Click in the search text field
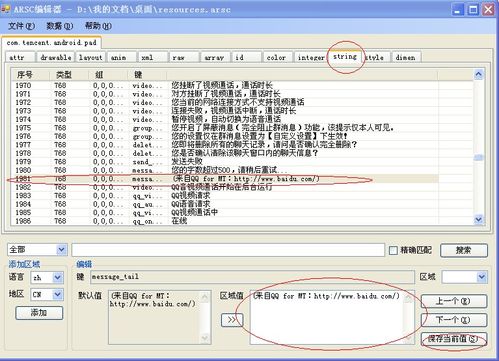This screenshot has height=361, width=499. pyautogui.click(x=228, y=250)
